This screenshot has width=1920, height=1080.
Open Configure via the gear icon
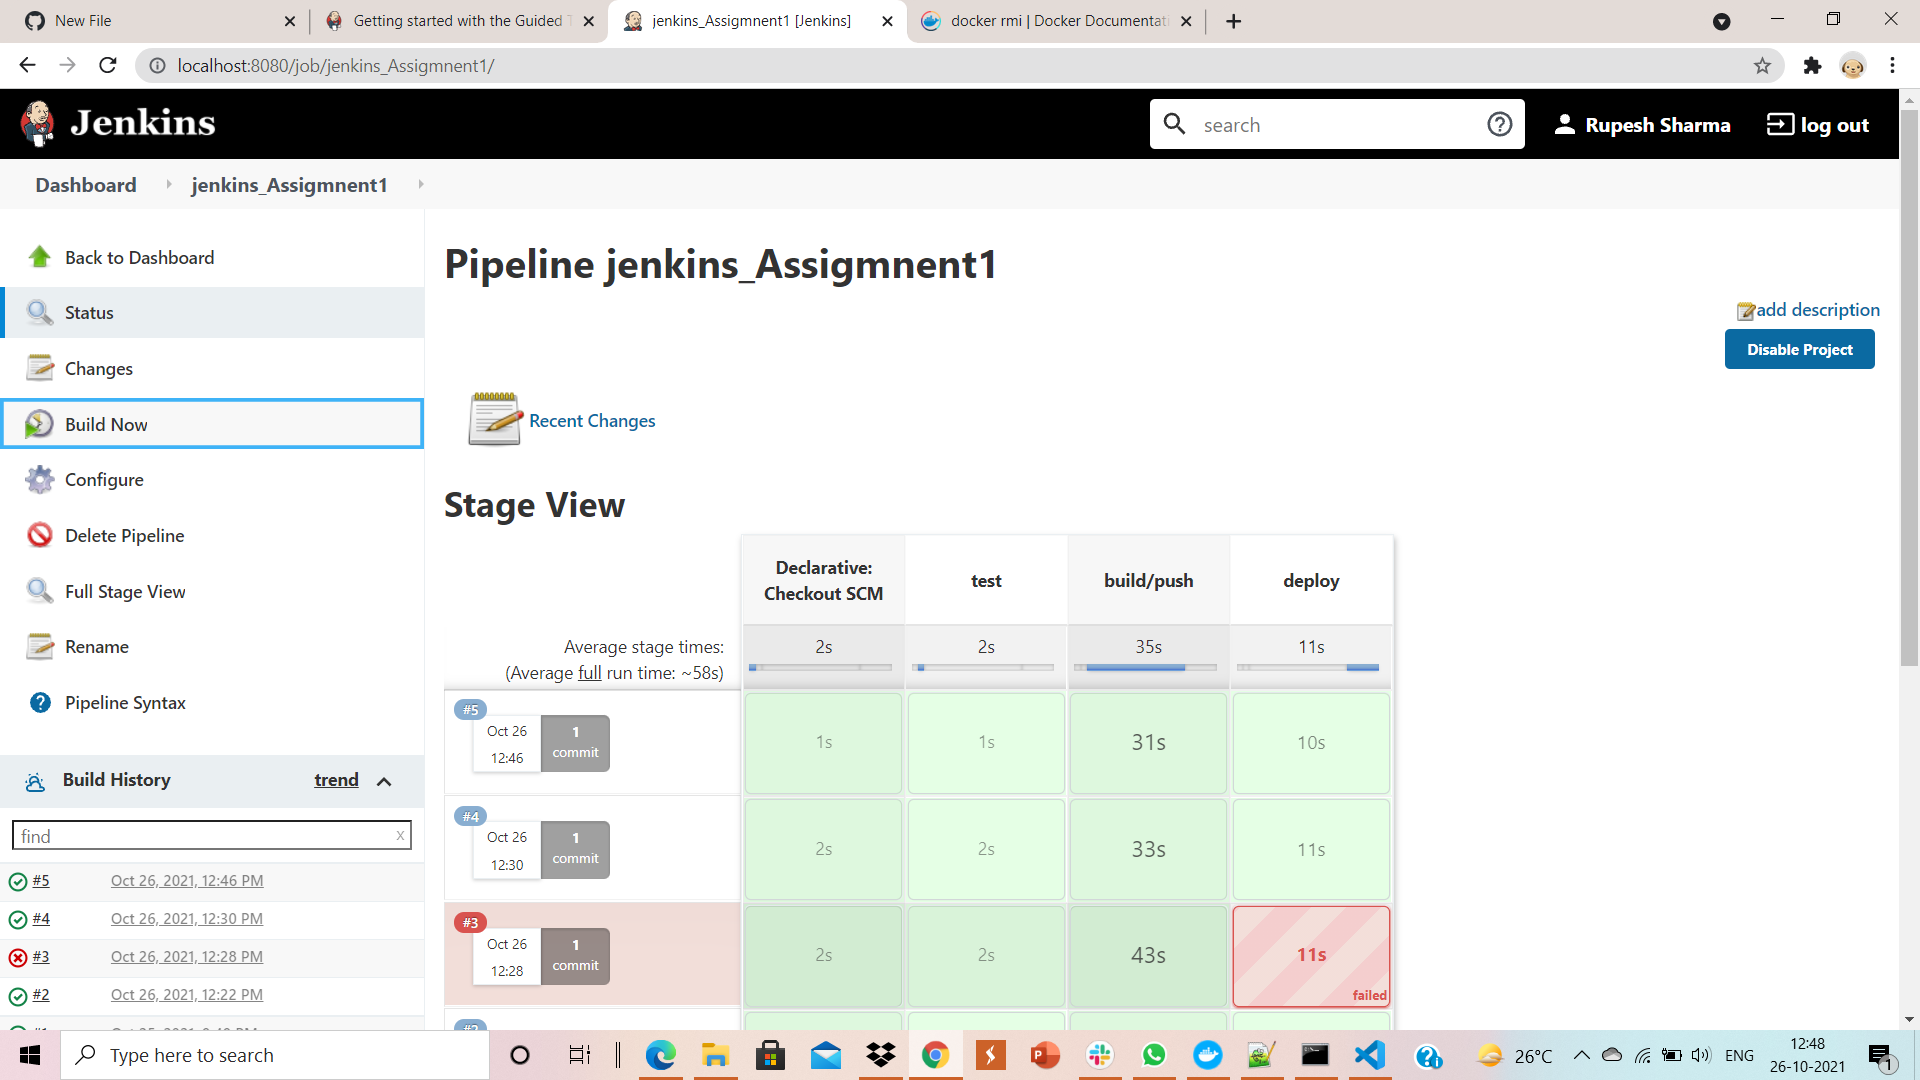40,480
